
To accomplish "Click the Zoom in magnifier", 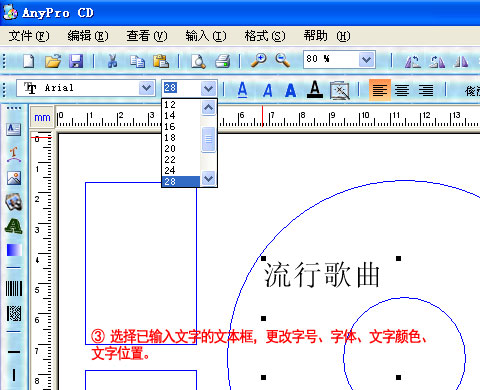I will pyautogui.click(x=258, y=61).
